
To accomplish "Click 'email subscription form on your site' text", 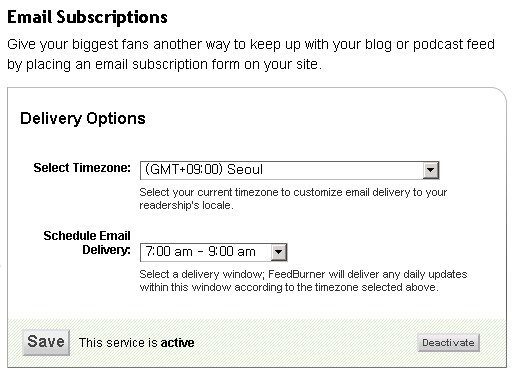I will click(x=208, y=65).
